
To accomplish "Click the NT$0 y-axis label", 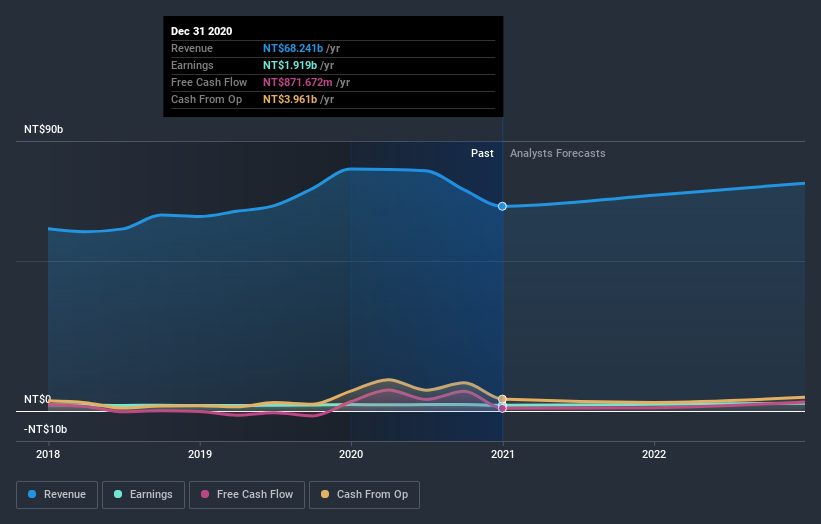I will [x=37, y=399].
